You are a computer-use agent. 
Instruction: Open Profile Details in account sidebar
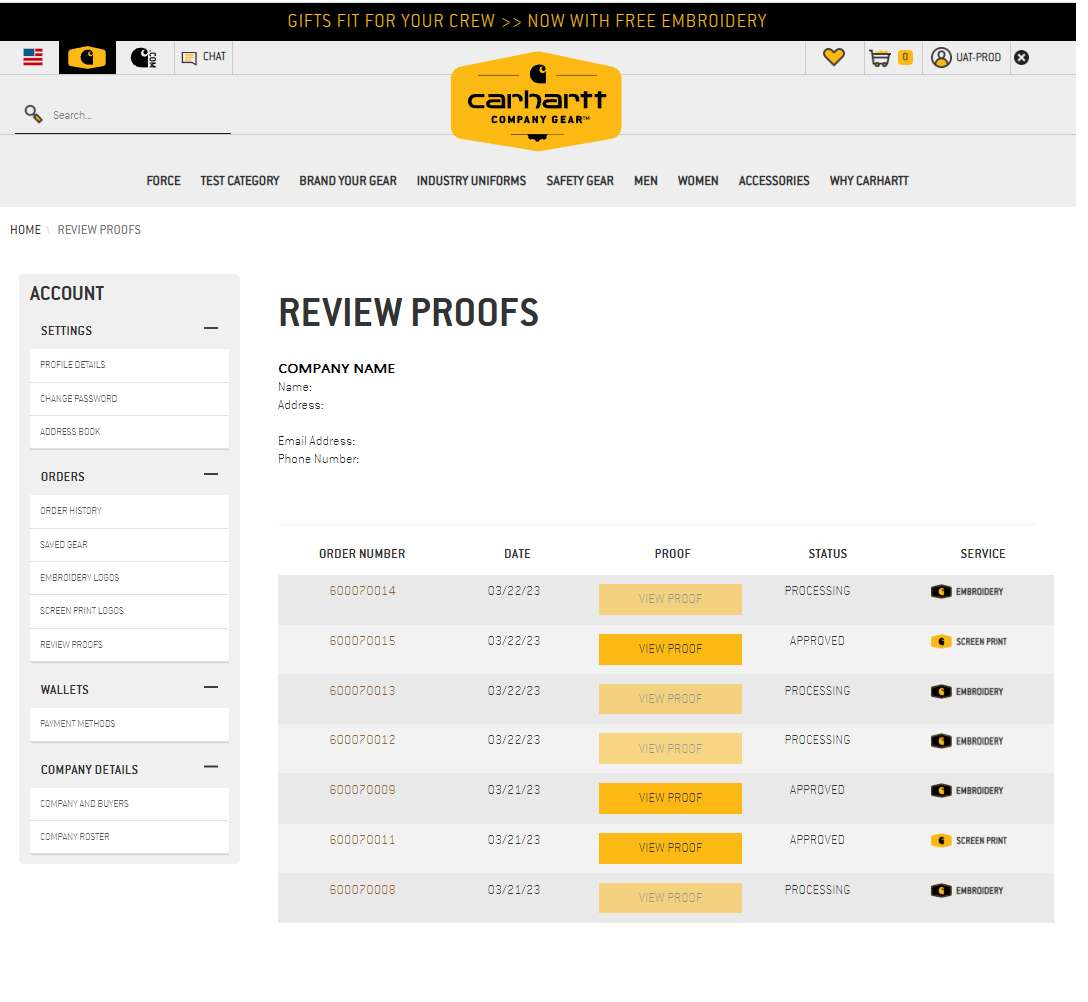130,365
